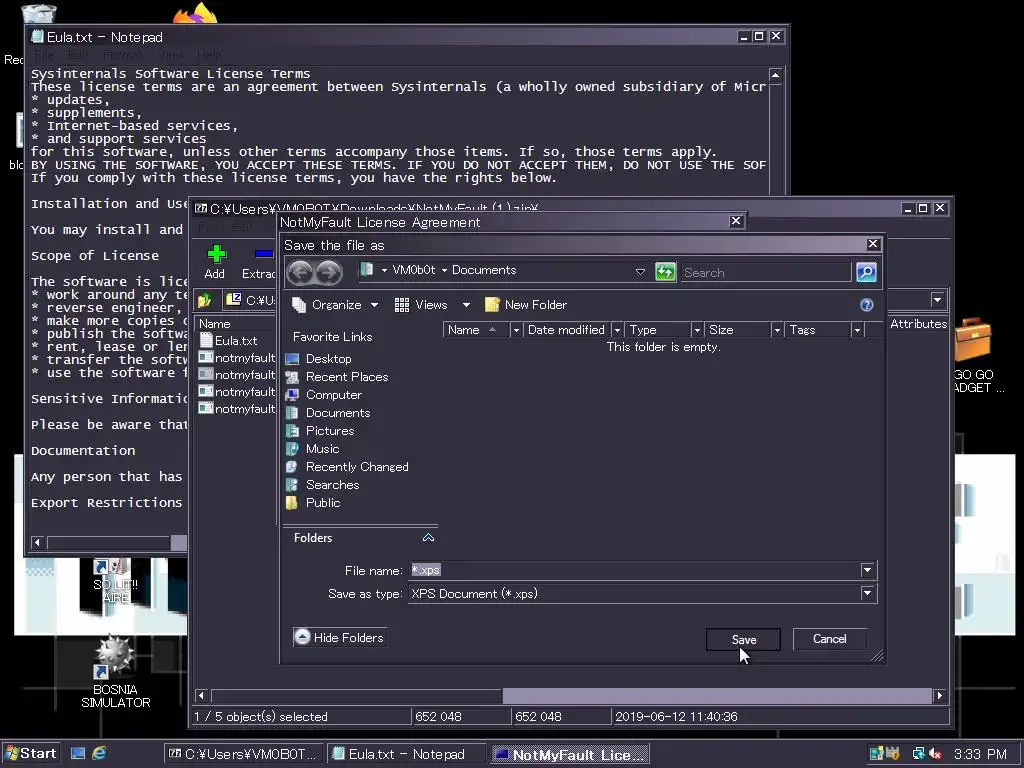Open the Name column filter dropdown
This screenshot has width=1024, height=768.
tap(515, 330)
